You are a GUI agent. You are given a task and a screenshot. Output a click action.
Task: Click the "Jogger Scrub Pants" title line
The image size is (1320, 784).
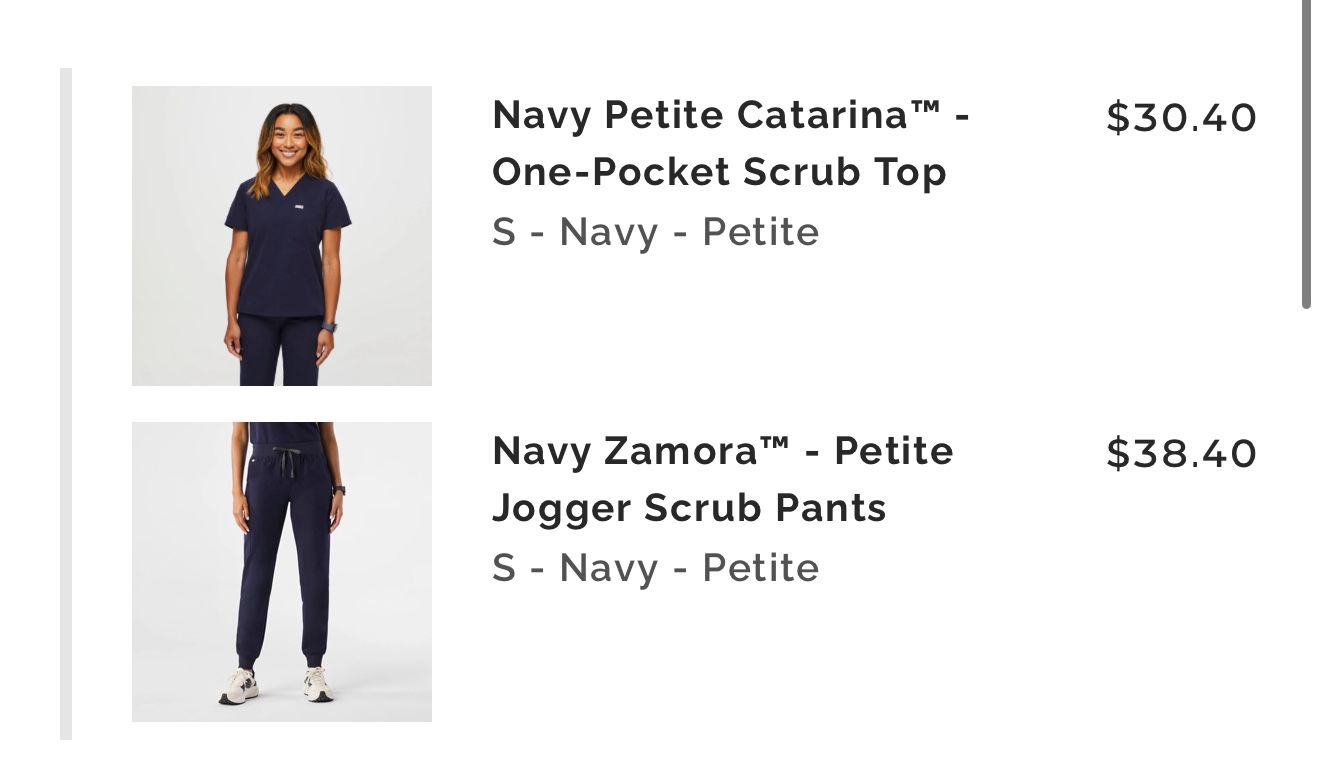[x=689, y=508]
